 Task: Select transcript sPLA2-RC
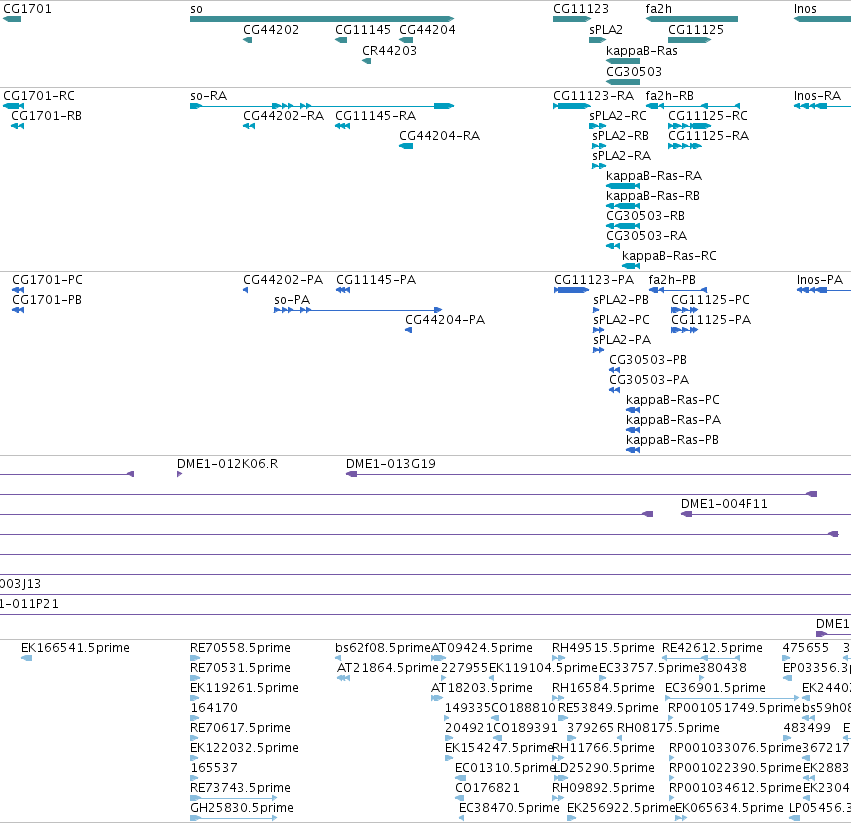[x=618, y=116]
